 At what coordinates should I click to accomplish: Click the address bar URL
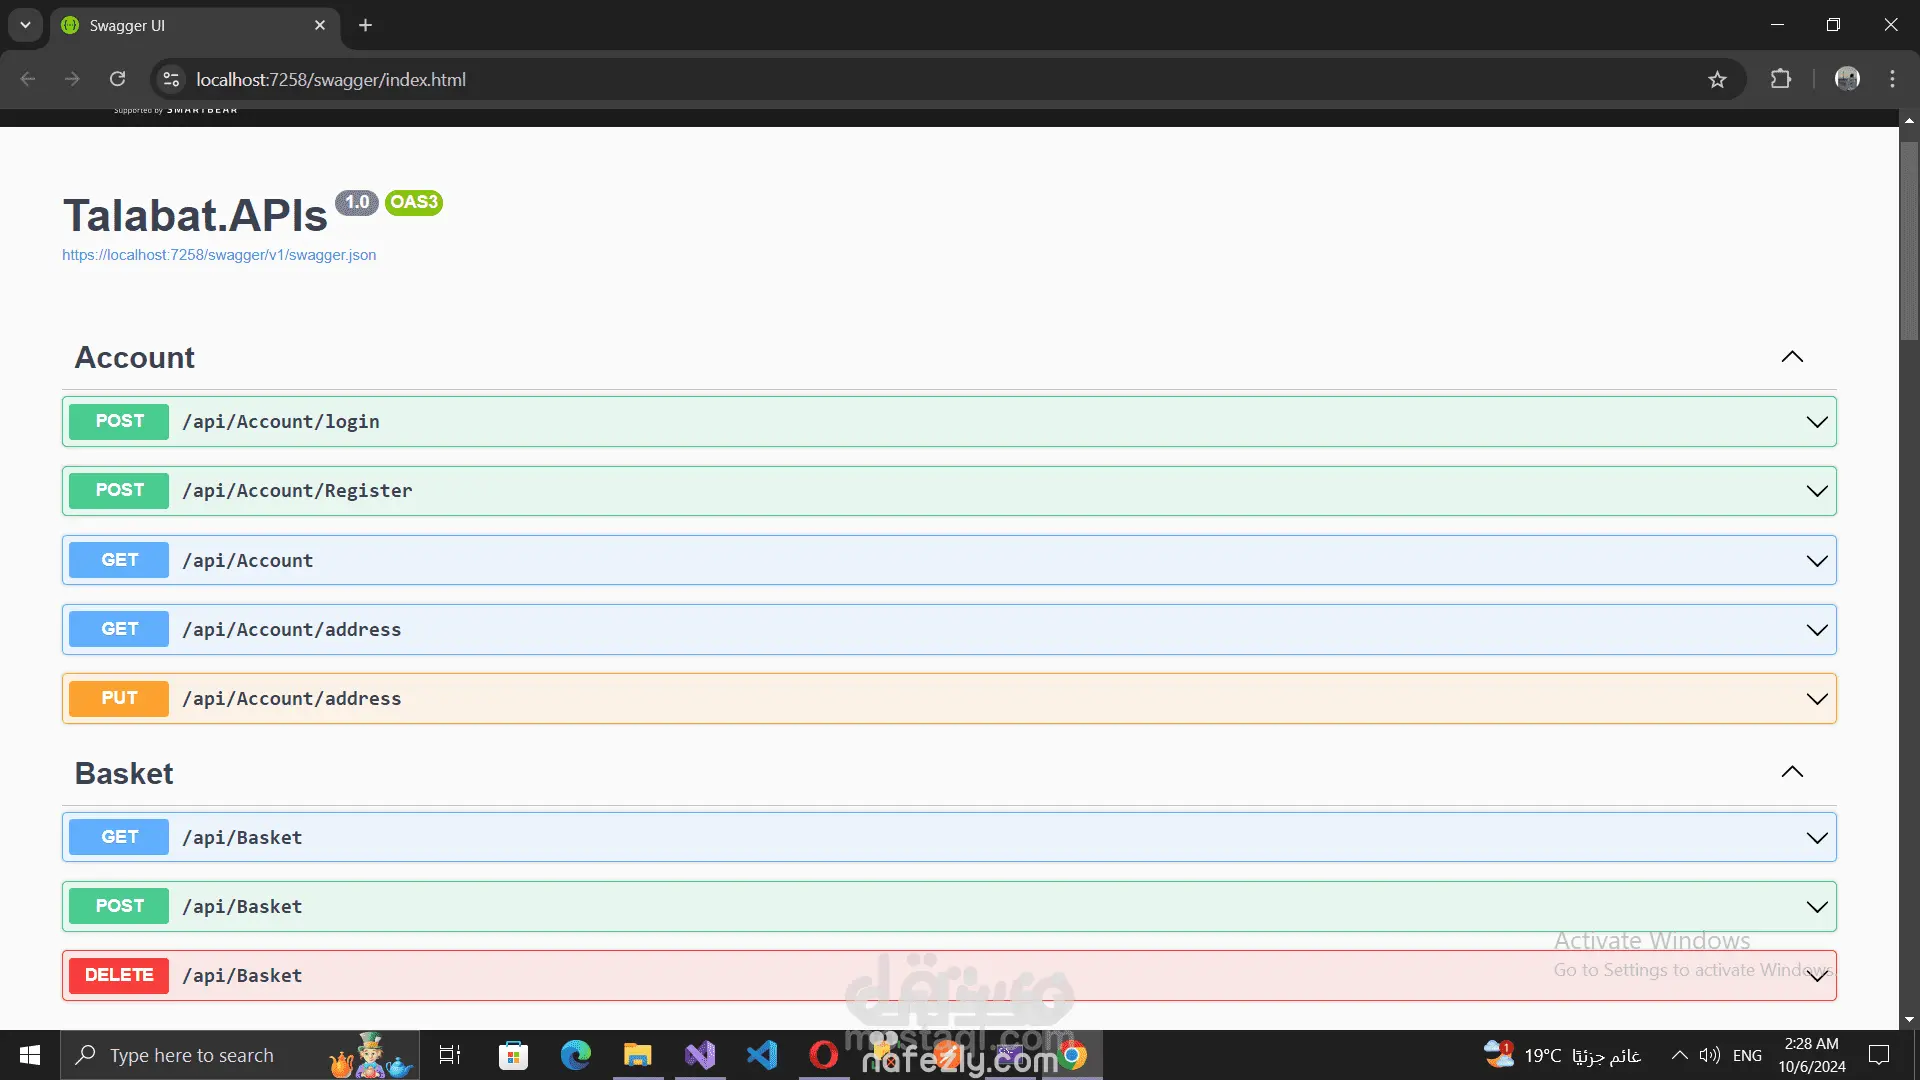click(x=331, y=79)
